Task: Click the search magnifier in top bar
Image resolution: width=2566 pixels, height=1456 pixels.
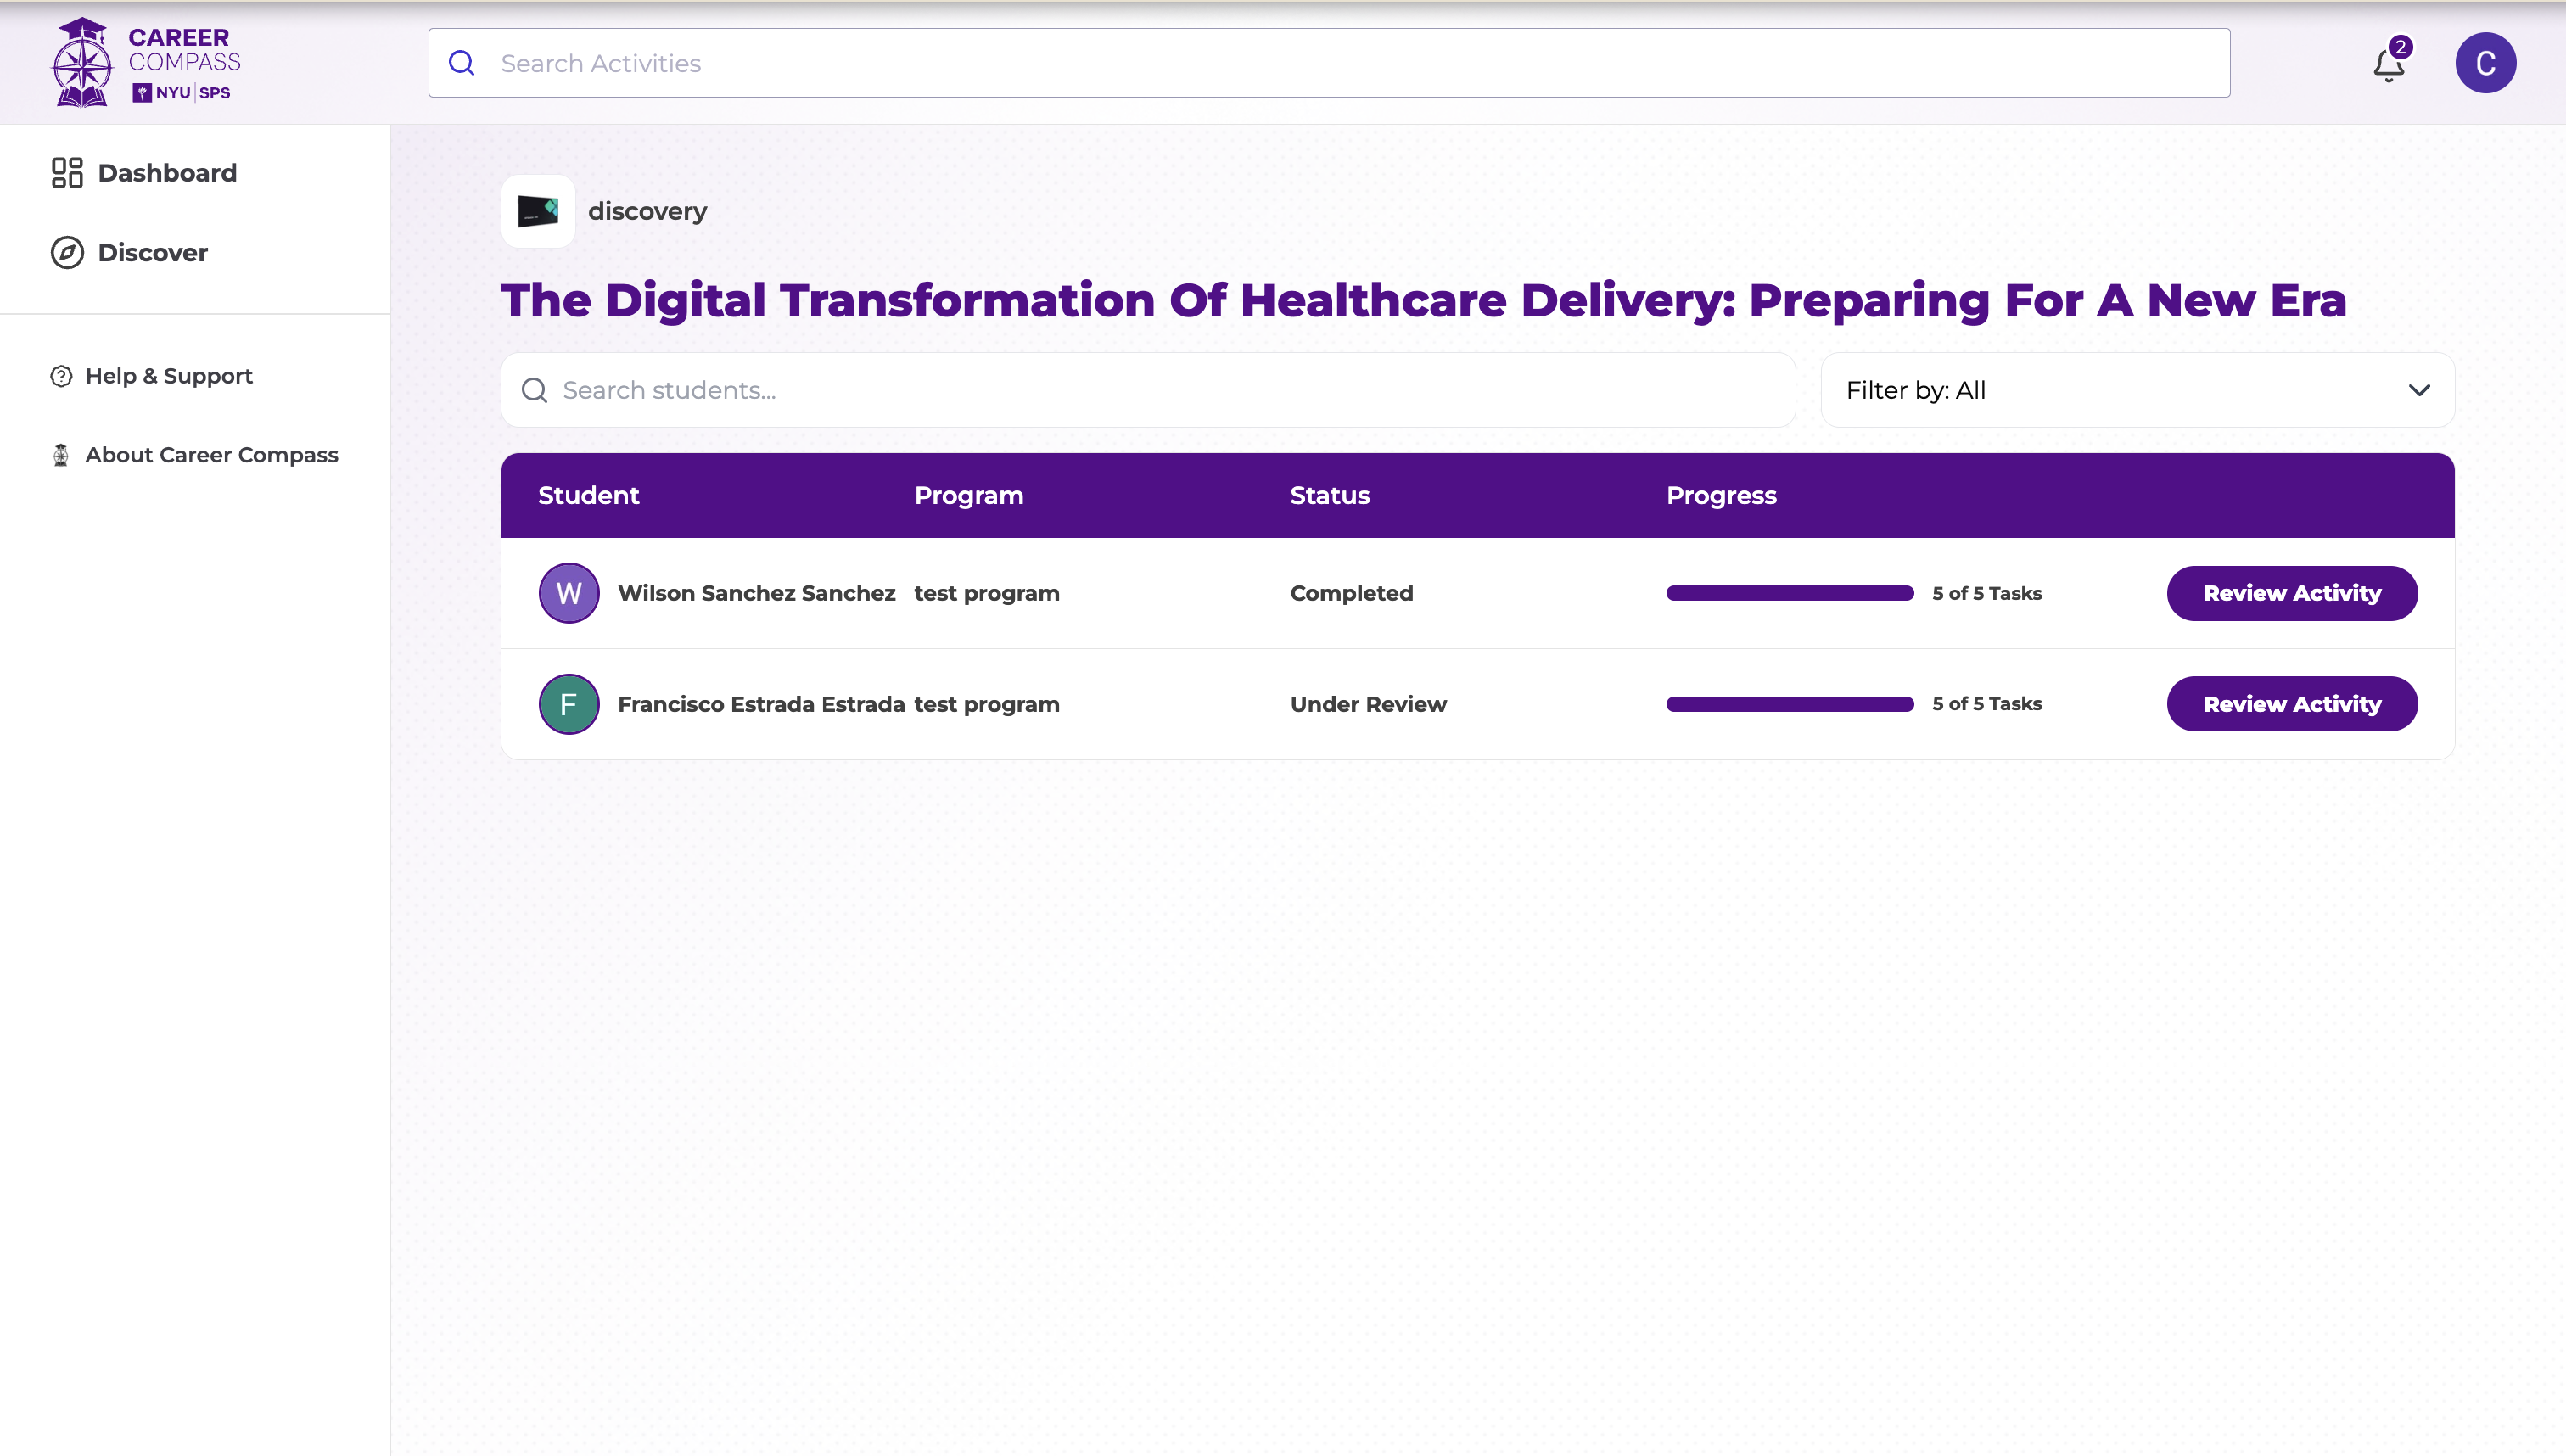Action: coord(461,63)
